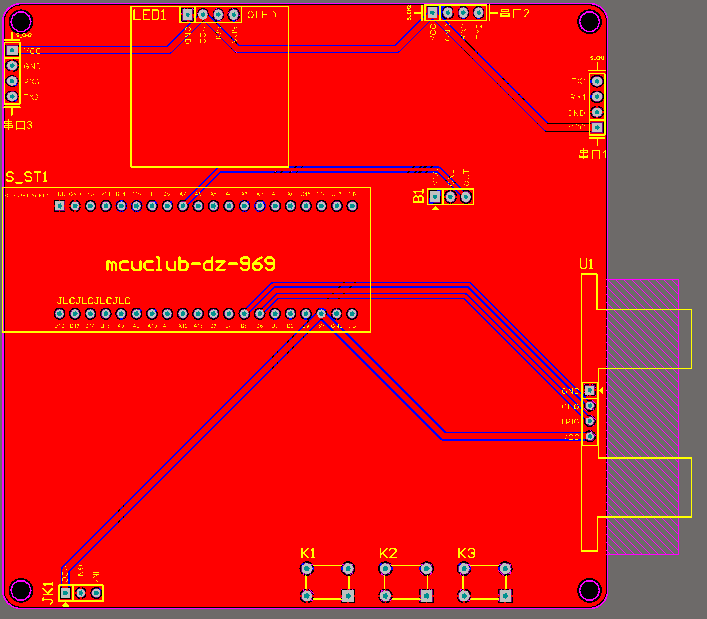Screen dimensions: 707x619
Task: Select the top-left mounting hole
Action: pyautogui.click(x=21, y=21)
